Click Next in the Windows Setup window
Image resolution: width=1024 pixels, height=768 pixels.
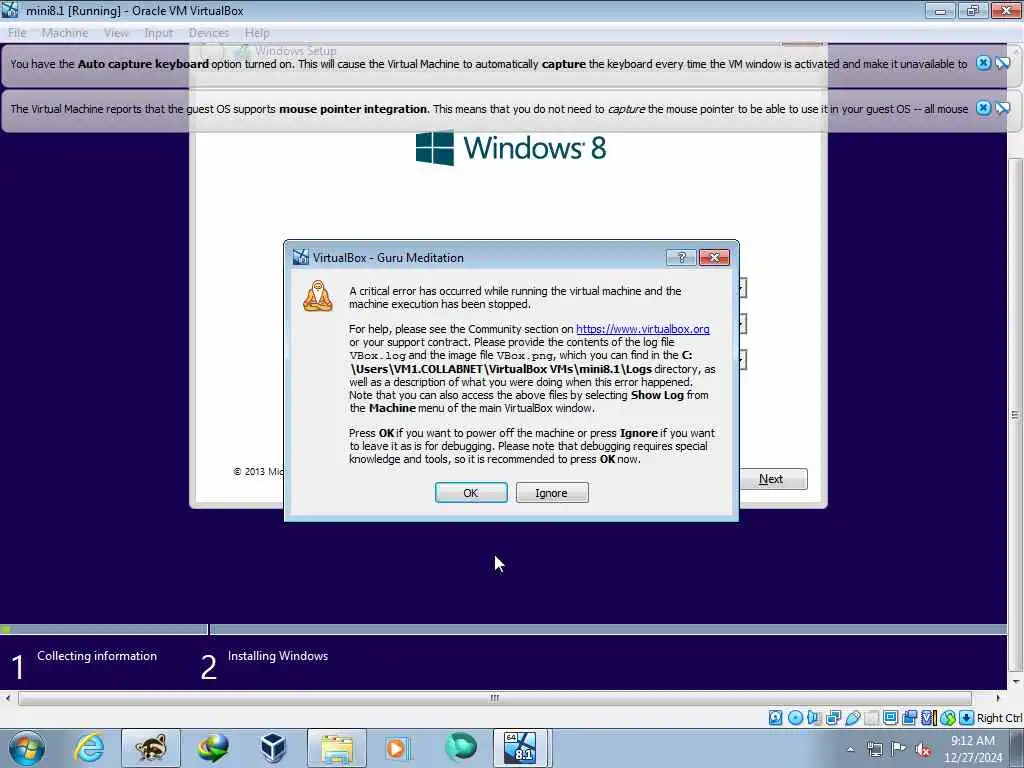[771, 479]
